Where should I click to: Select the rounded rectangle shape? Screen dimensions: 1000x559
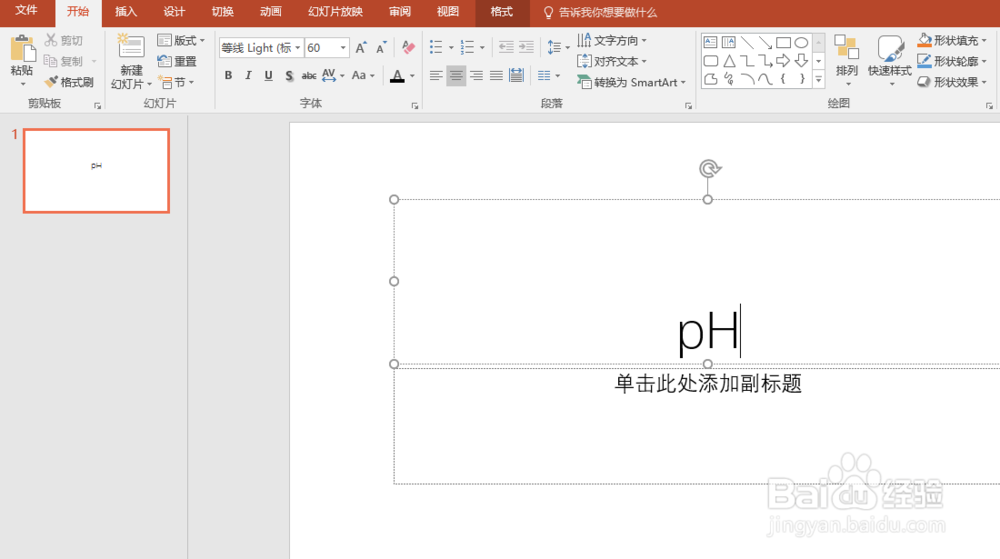[x=710, y=61]
